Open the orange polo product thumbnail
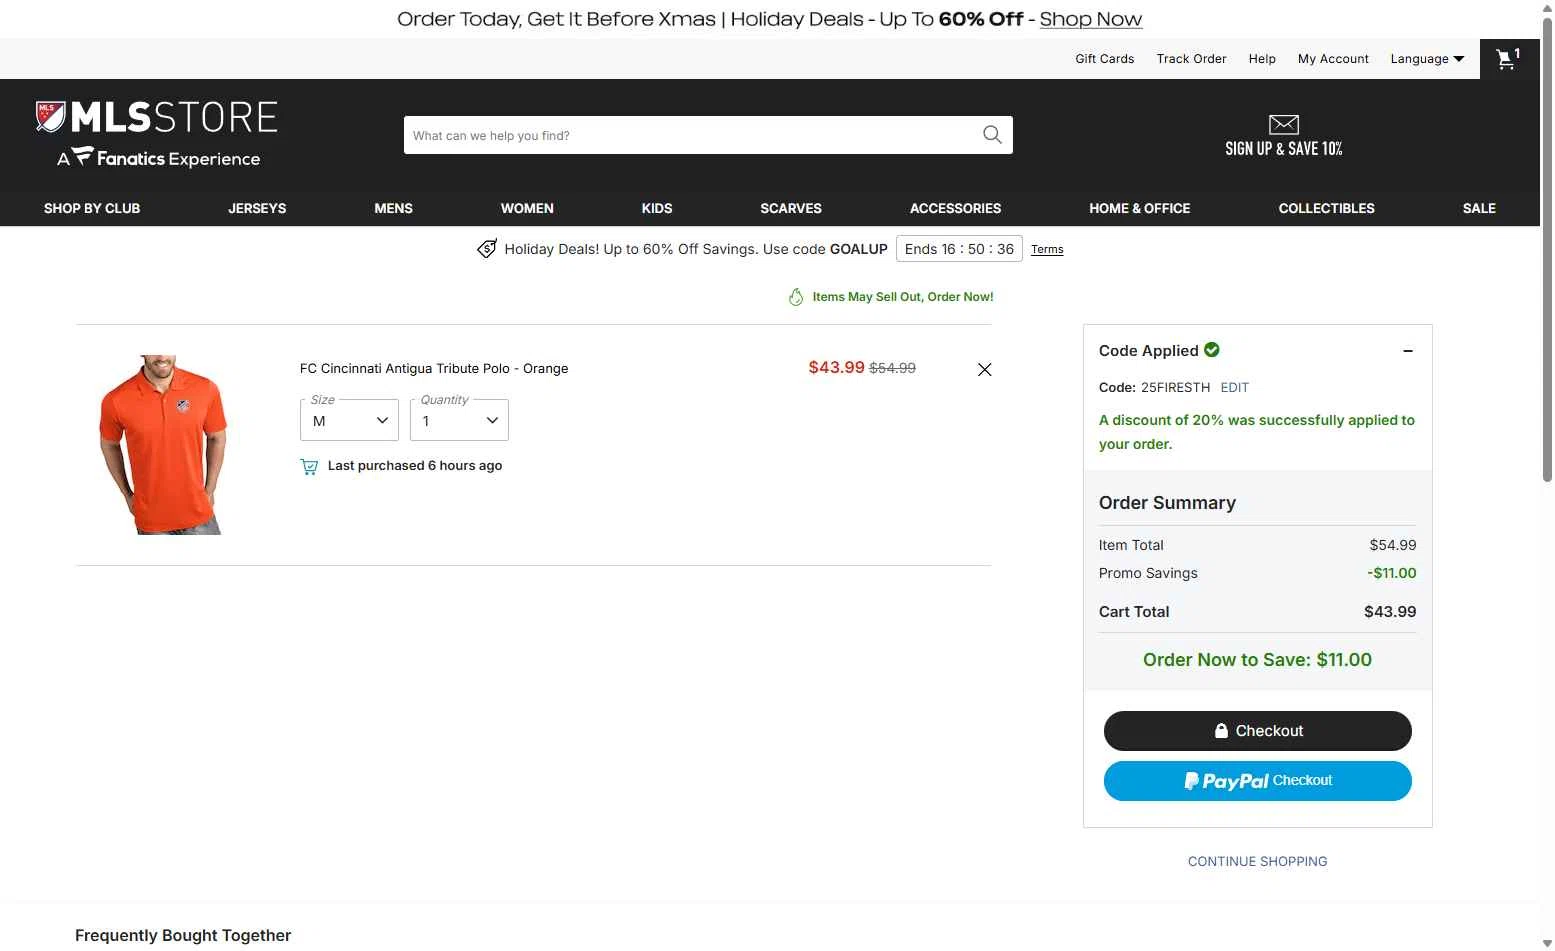Viewport: 1555px width, 951px height. pyautogui.click(x=163, y=445)
